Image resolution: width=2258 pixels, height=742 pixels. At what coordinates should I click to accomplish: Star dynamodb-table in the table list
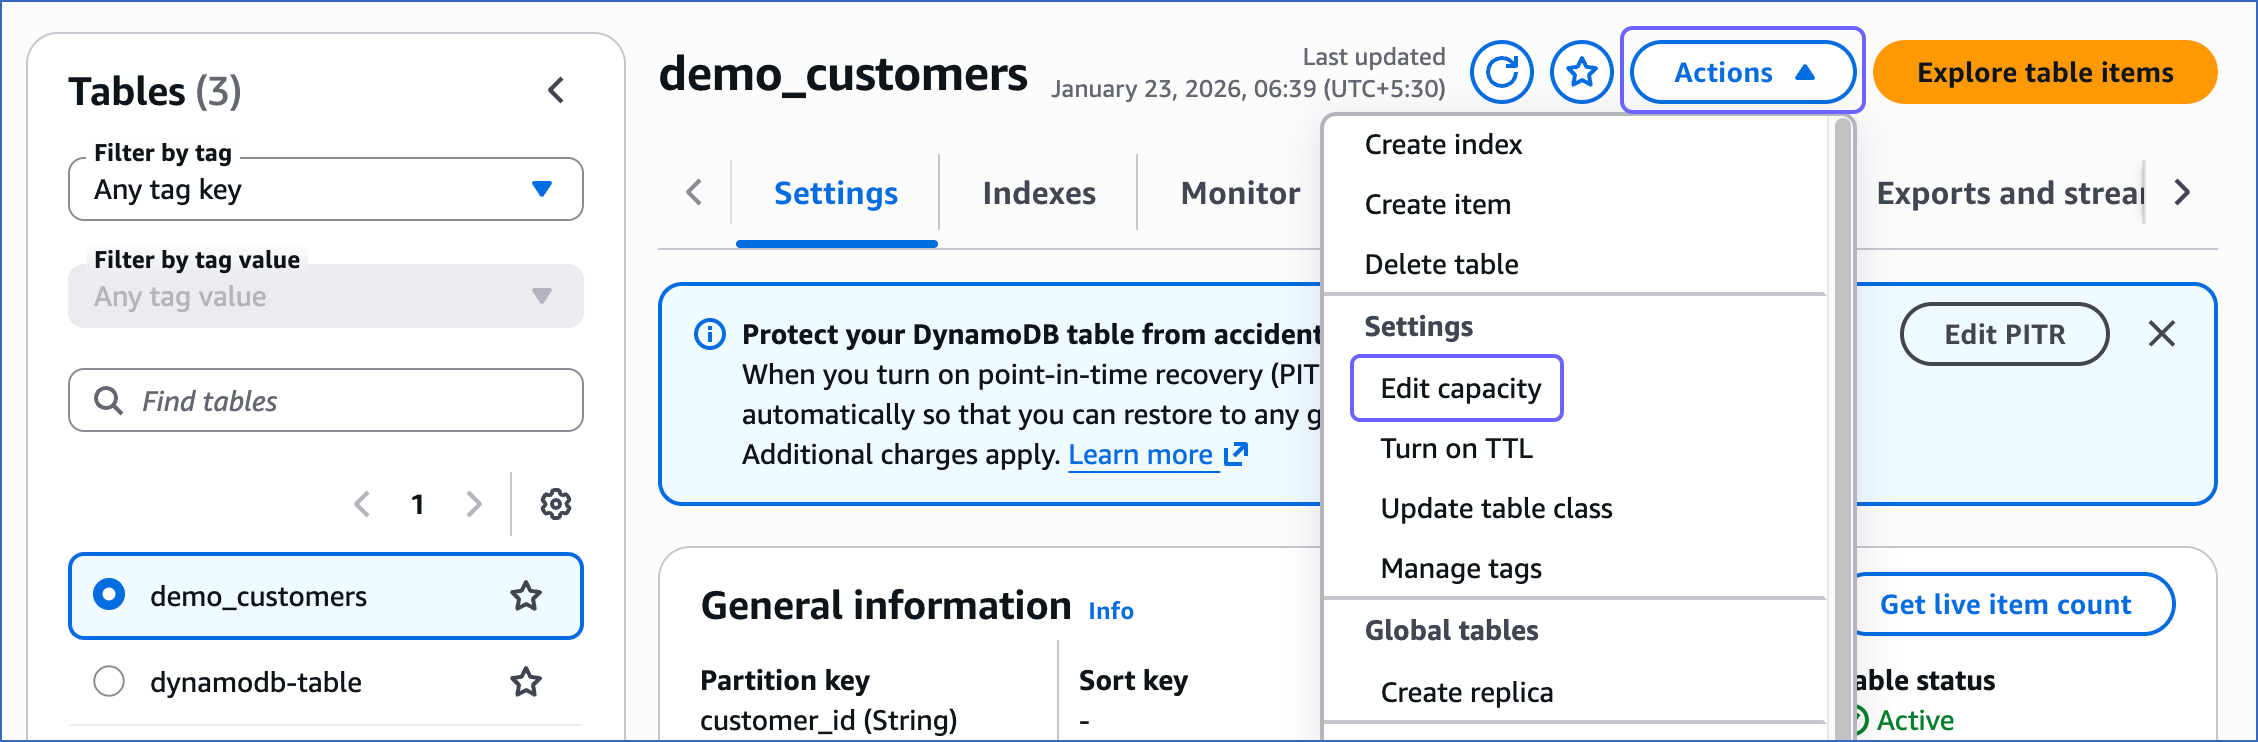point(526,682)
